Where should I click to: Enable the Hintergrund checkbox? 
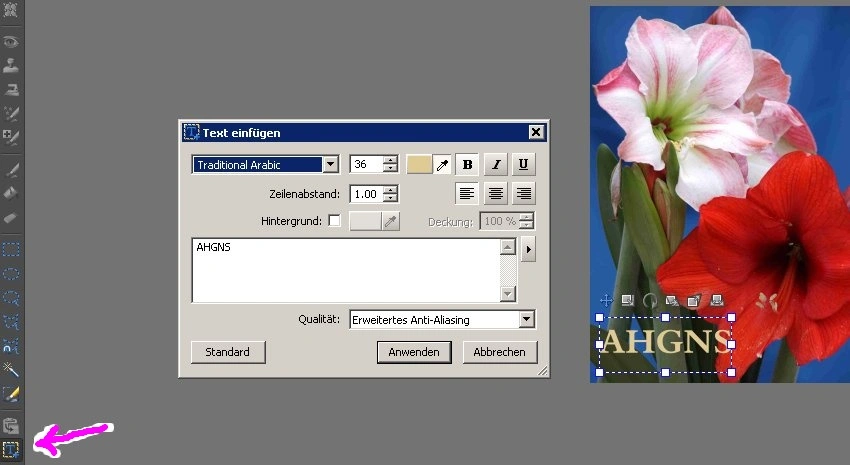pyautogui.click(x=334, y=221)
